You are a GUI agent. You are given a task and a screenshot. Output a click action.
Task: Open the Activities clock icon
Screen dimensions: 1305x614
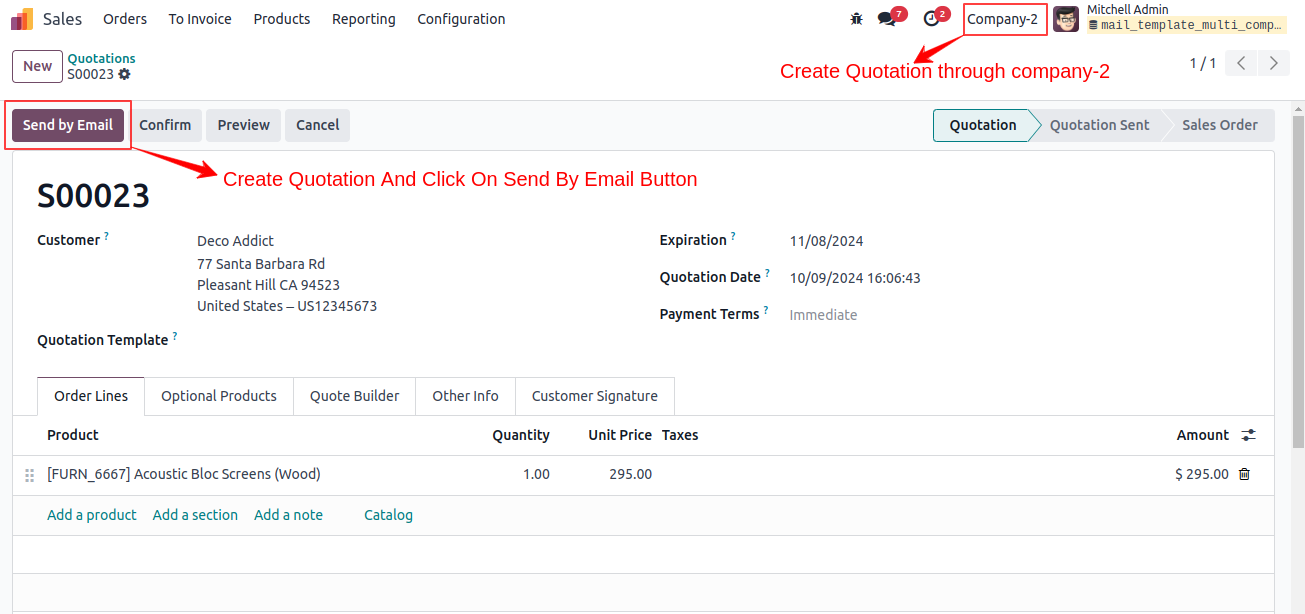click(x=932, y=18)
